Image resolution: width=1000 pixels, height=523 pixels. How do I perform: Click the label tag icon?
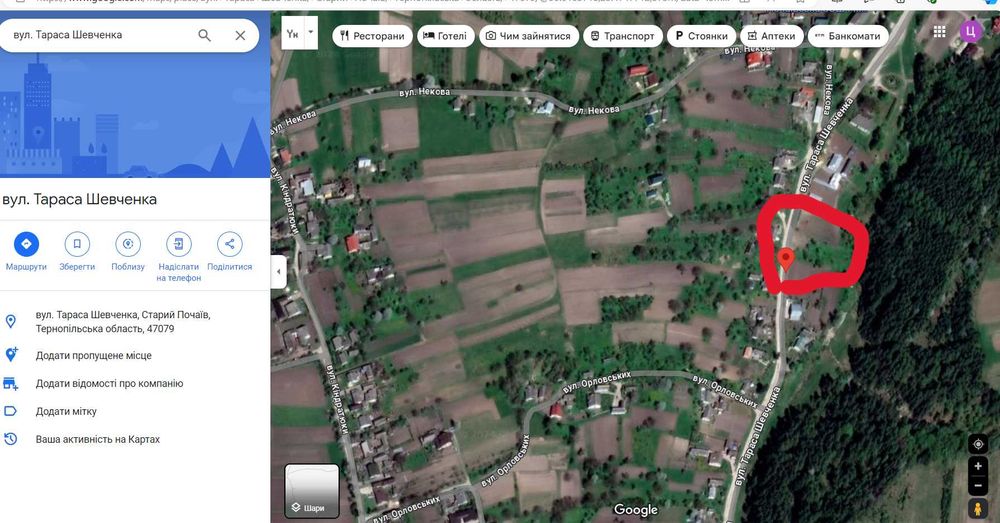coord(10,411)
